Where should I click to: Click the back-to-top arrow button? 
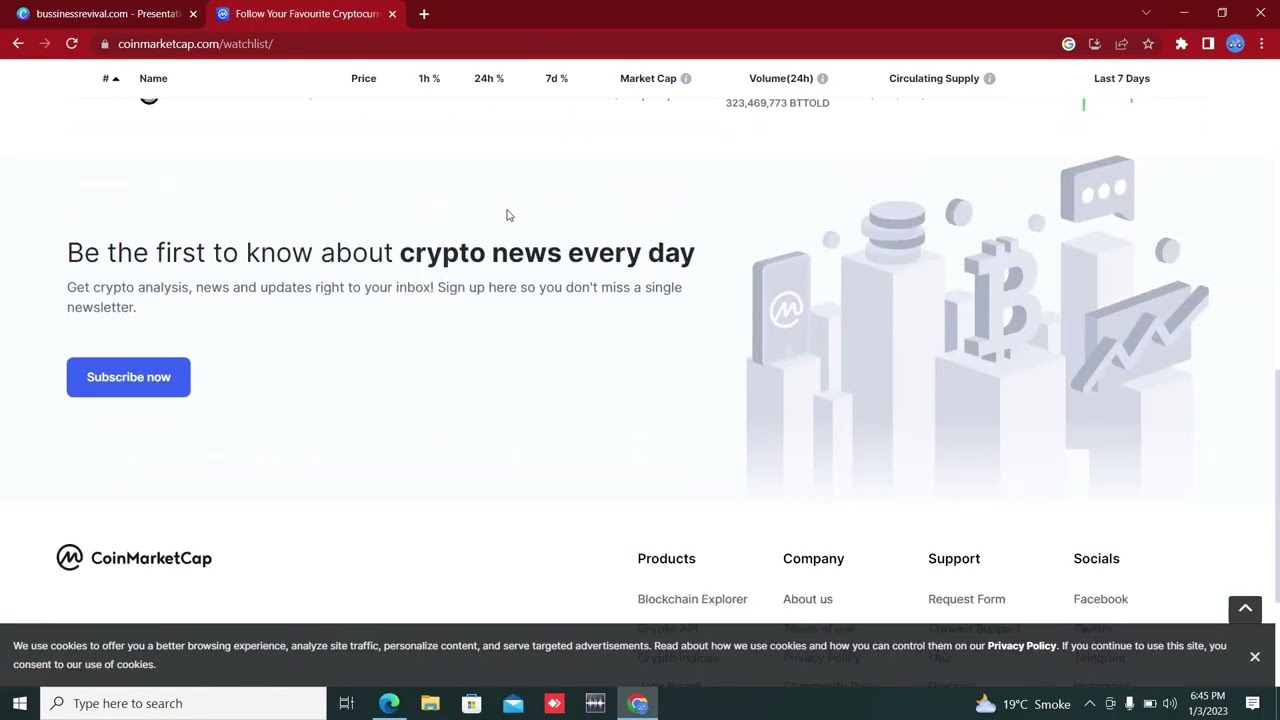pyautogui.click(x=1245, y=609)
